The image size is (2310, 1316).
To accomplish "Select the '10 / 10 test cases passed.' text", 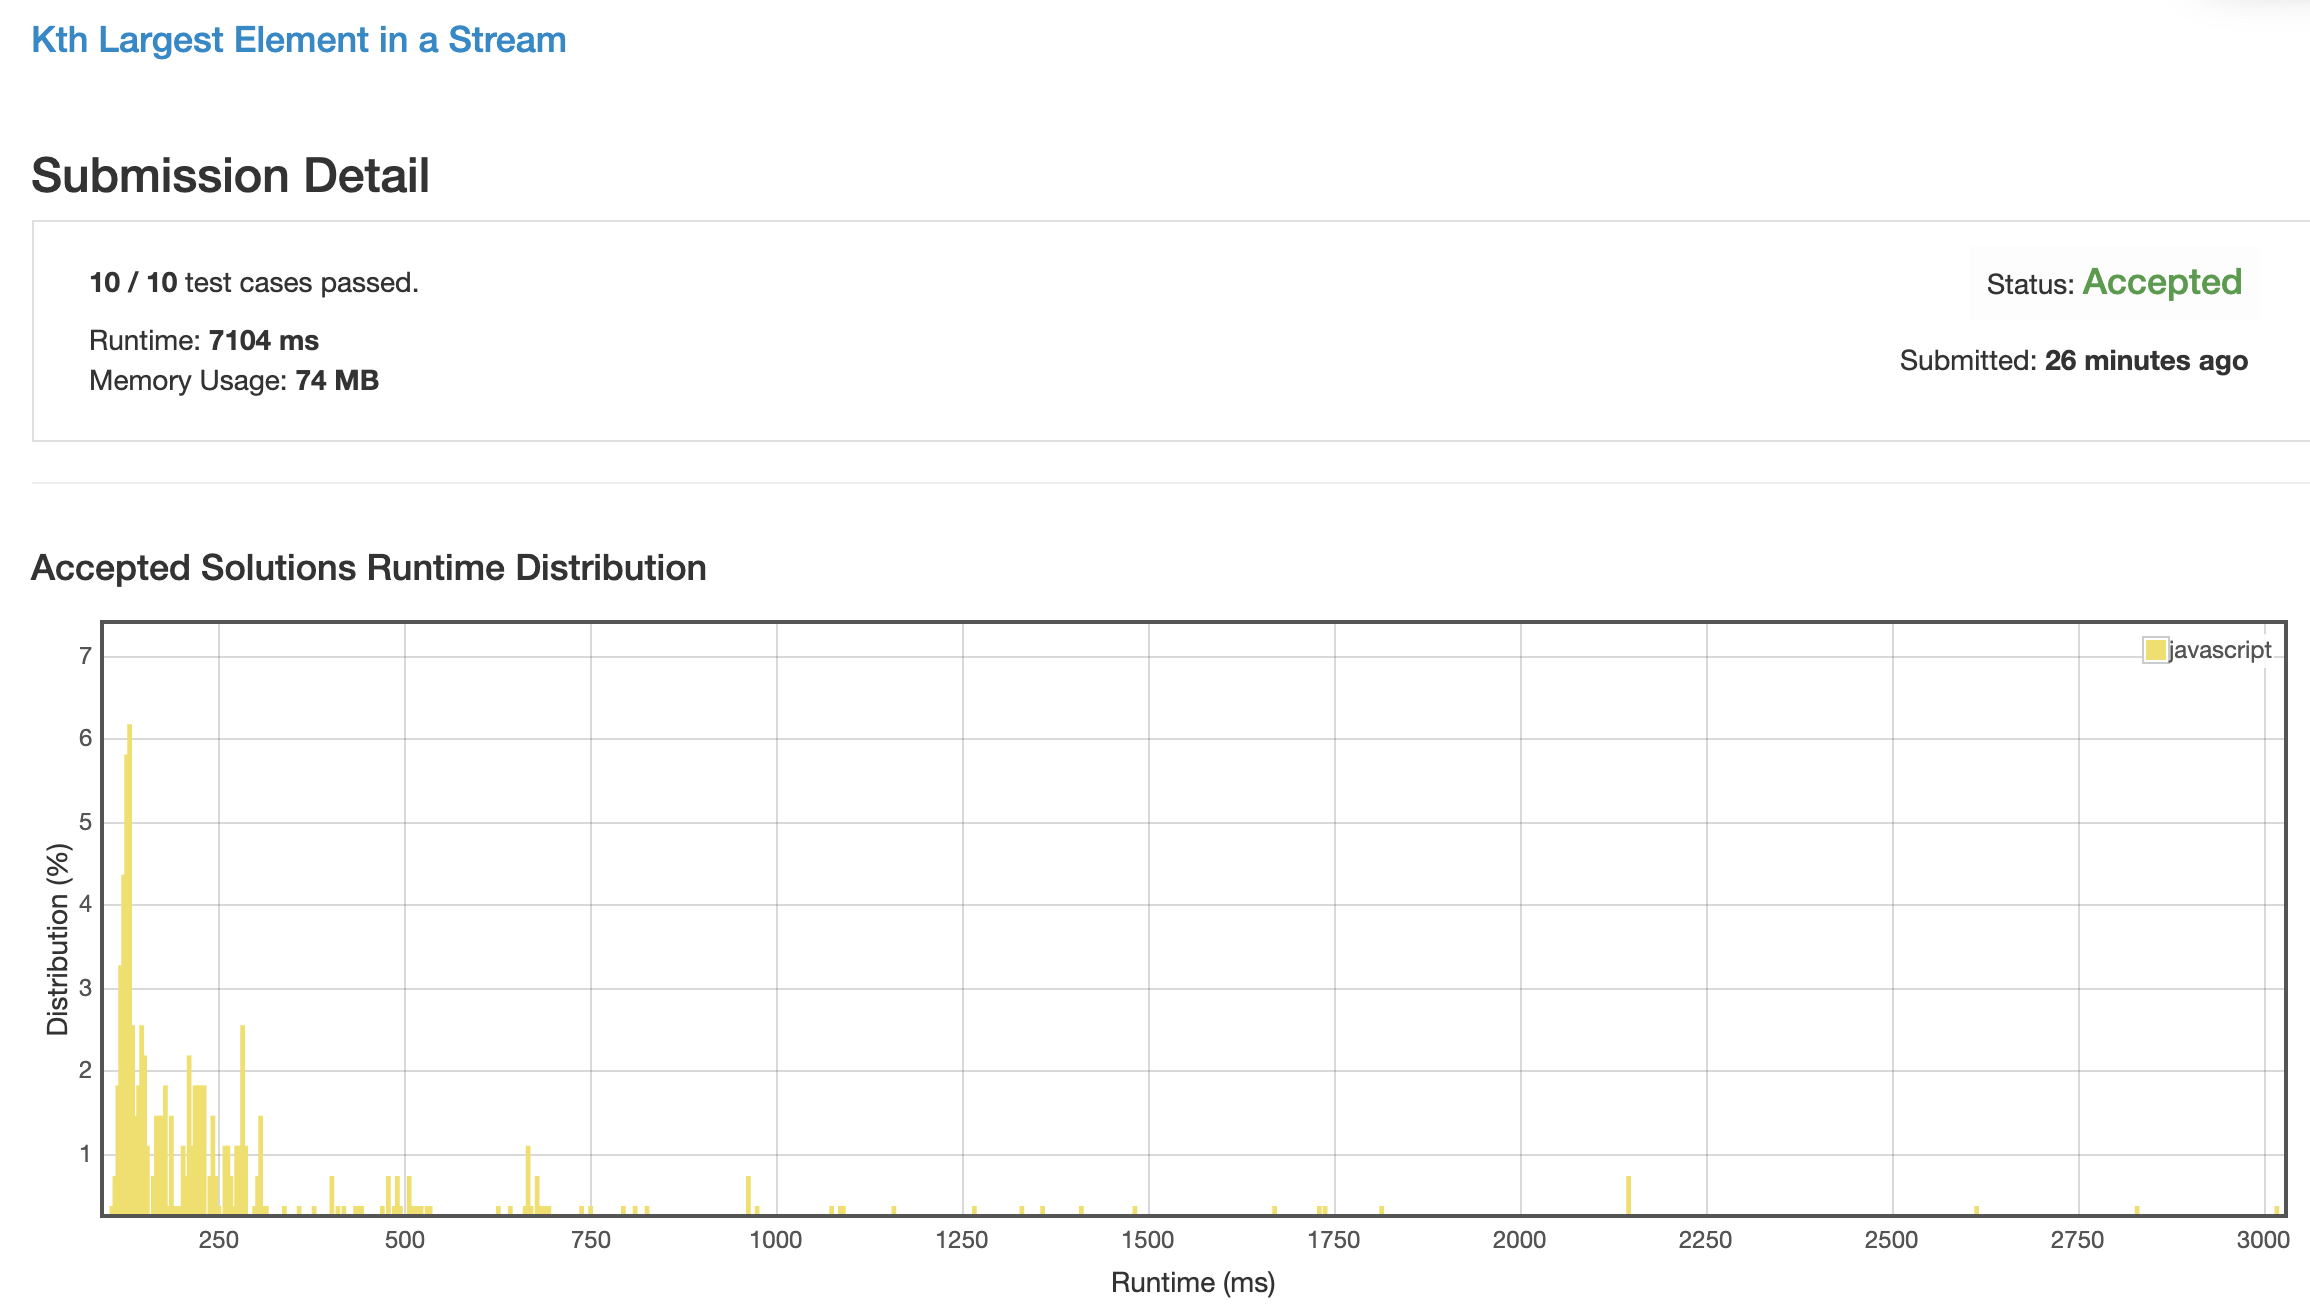I will click(x=254, y=283).
